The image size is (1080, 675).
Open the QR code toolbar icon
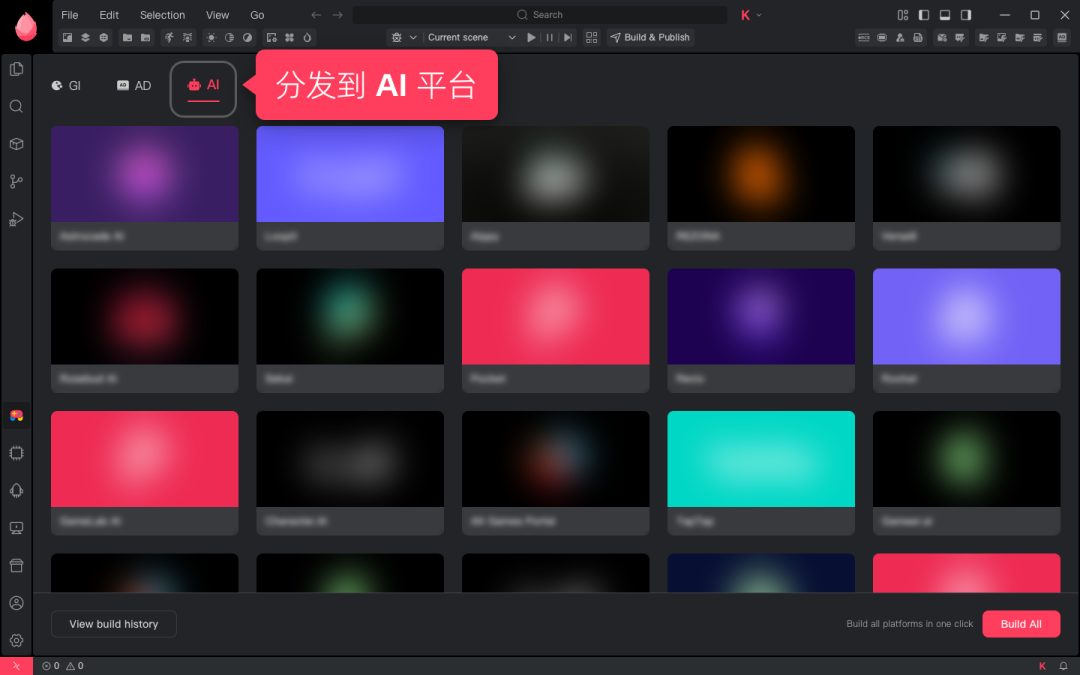[592, 37]
